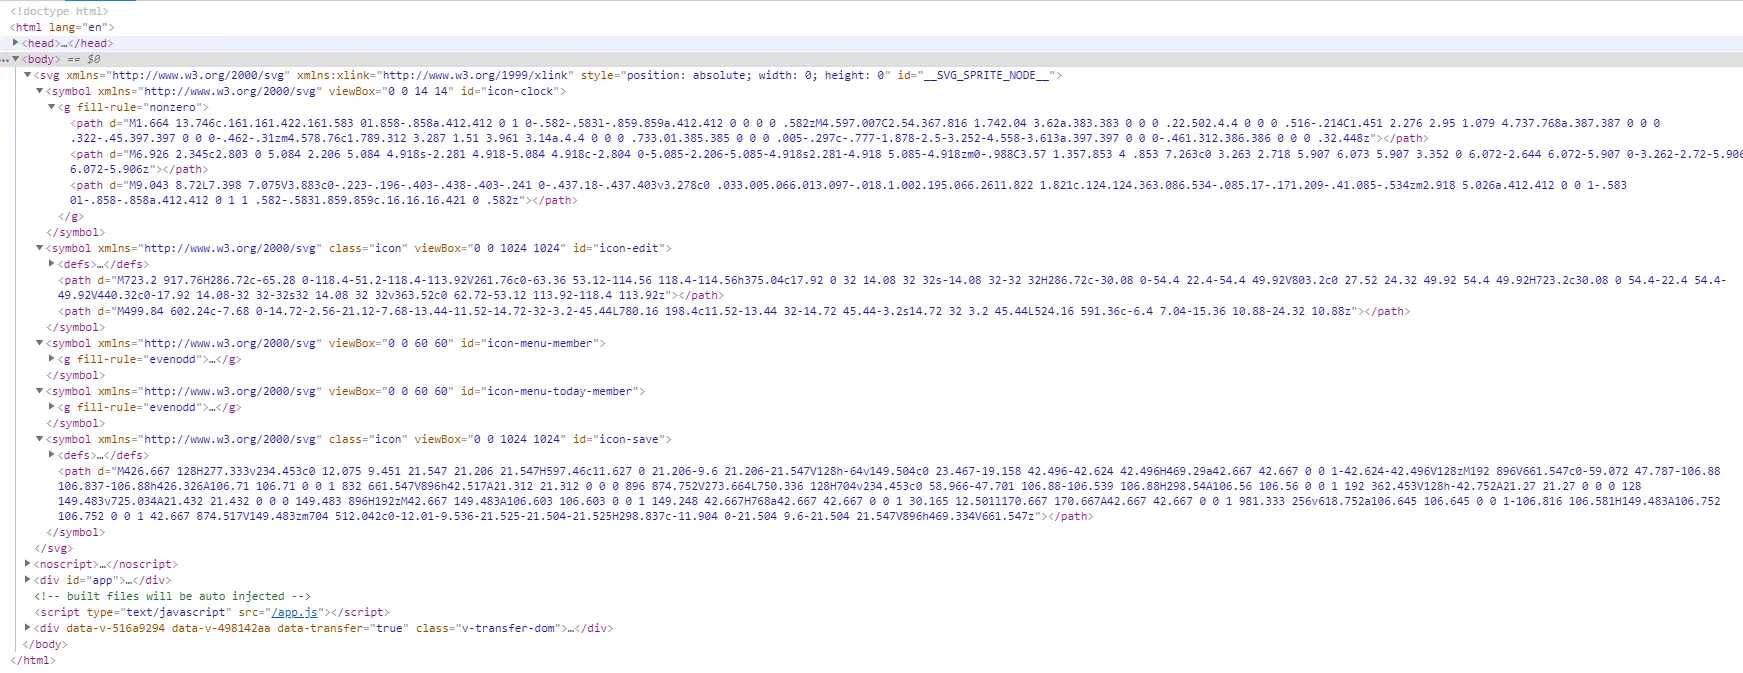Collapse the body element node
The width and height of the screenshot is (1743, 673).
(15, 59)
